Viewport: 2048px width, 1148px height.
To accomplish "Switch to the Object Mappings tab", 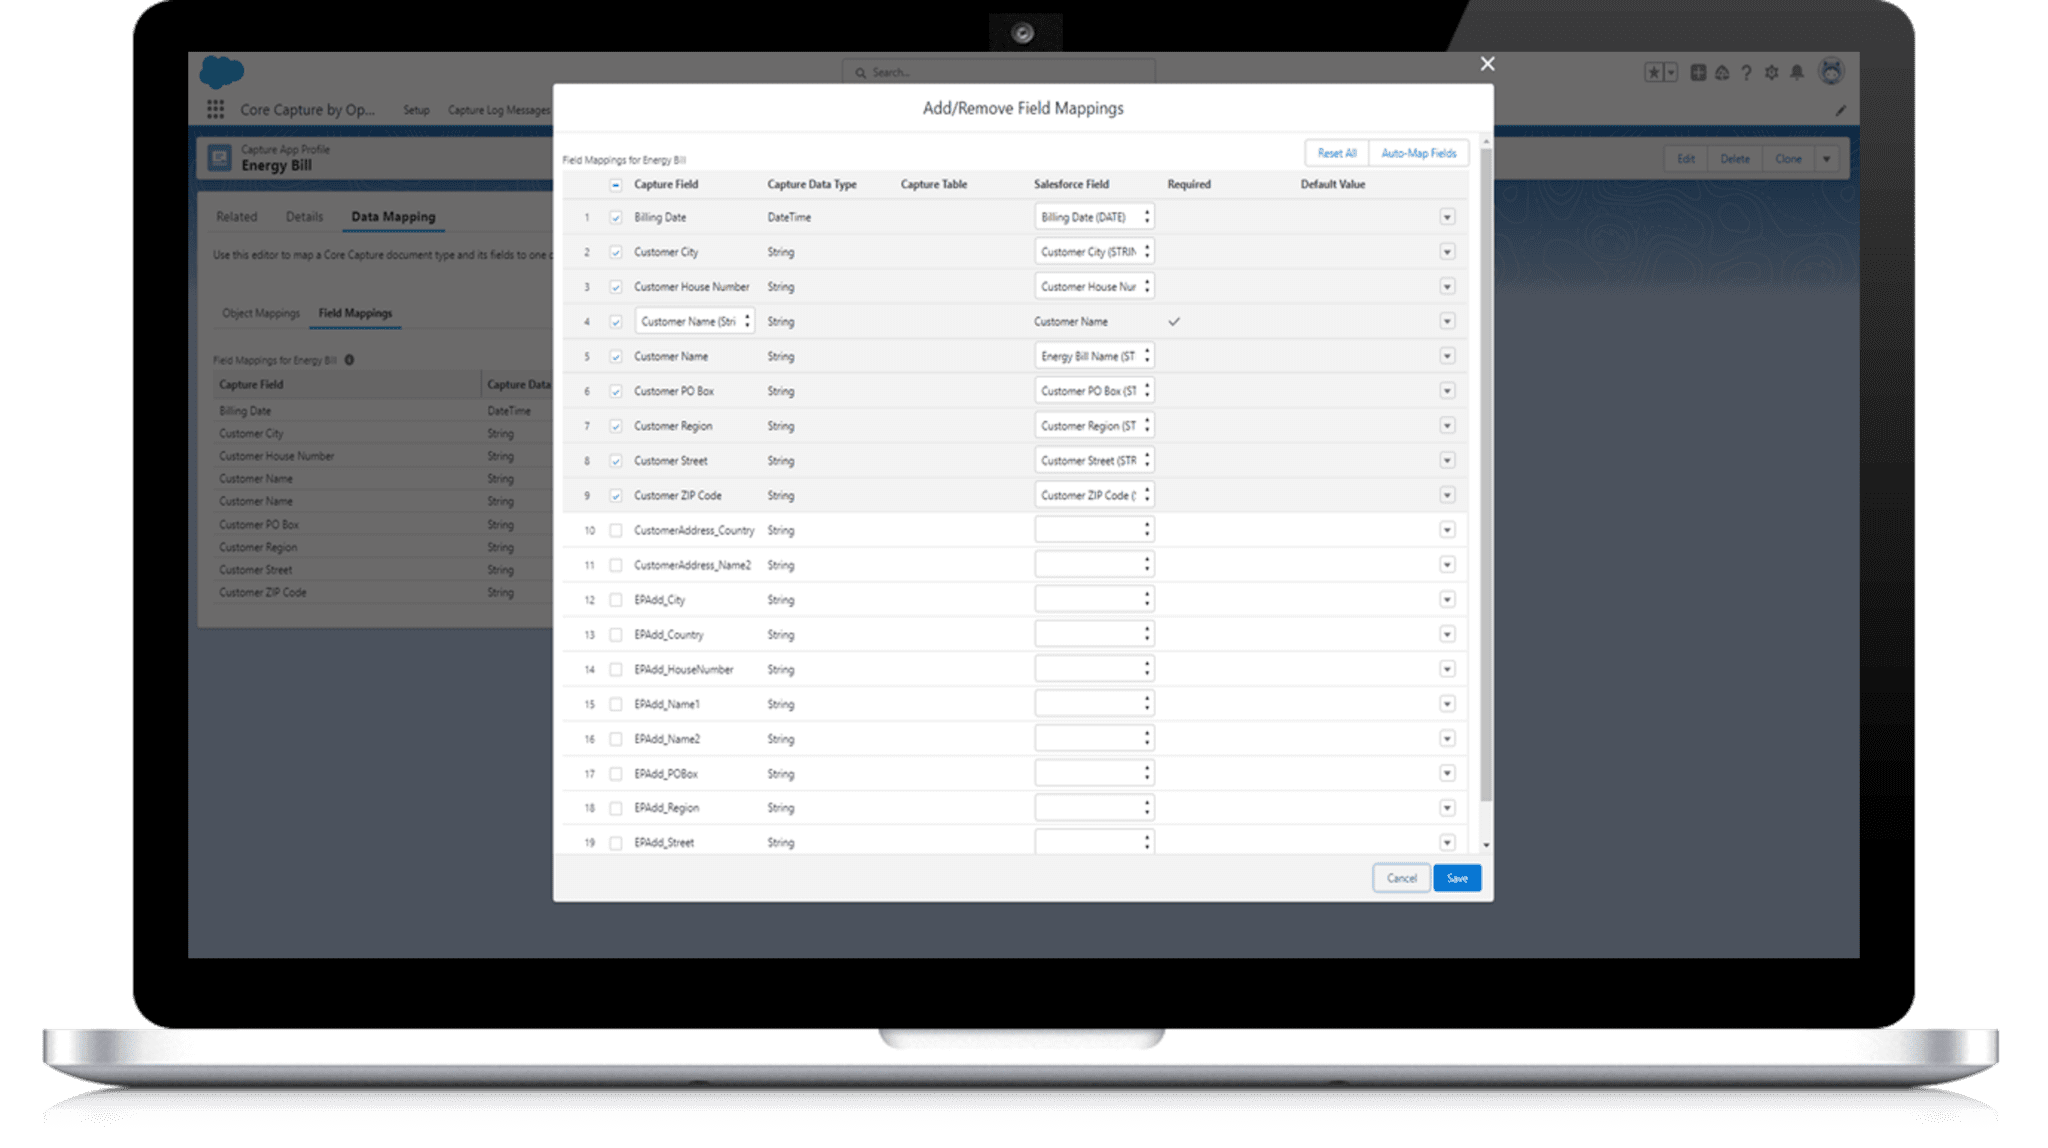I will click(x=260, y=313).
